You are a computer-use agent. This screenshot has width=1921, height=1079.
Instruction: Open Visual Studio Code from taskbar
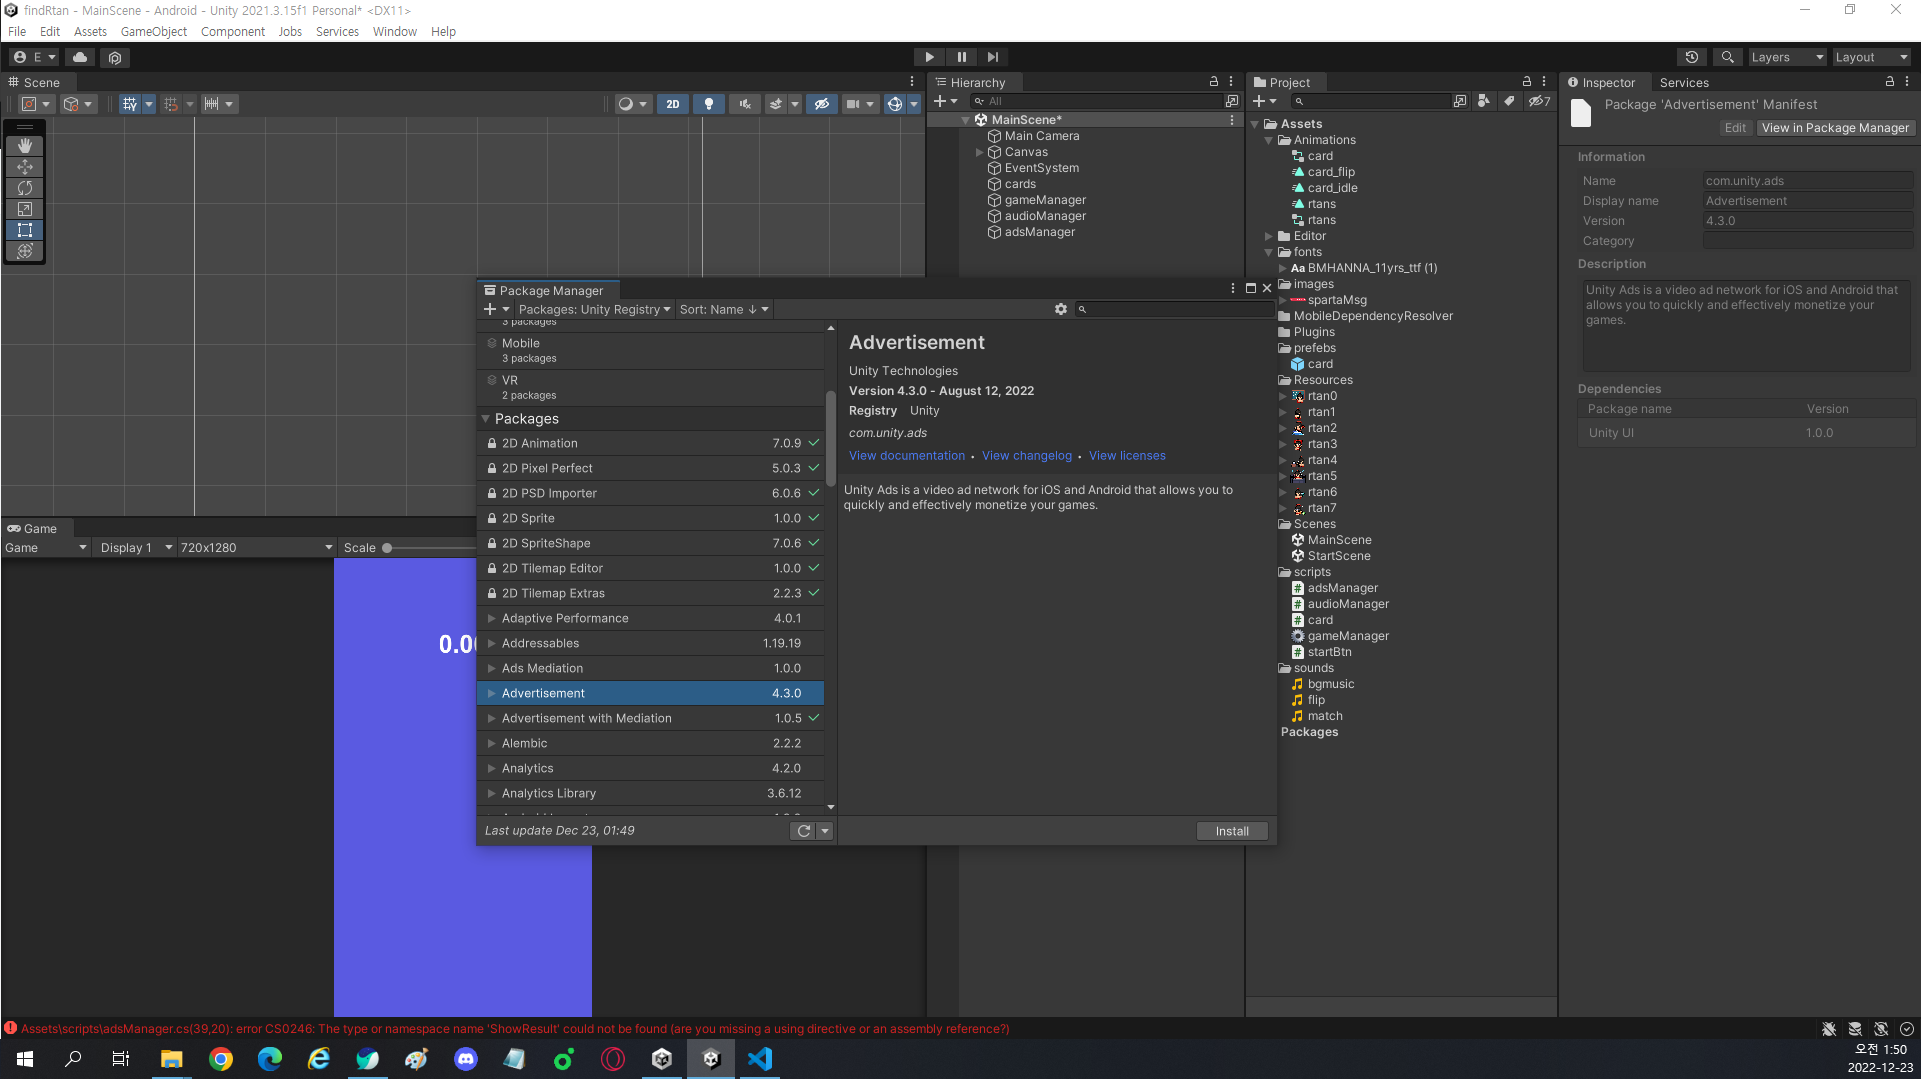(760, 1059)
